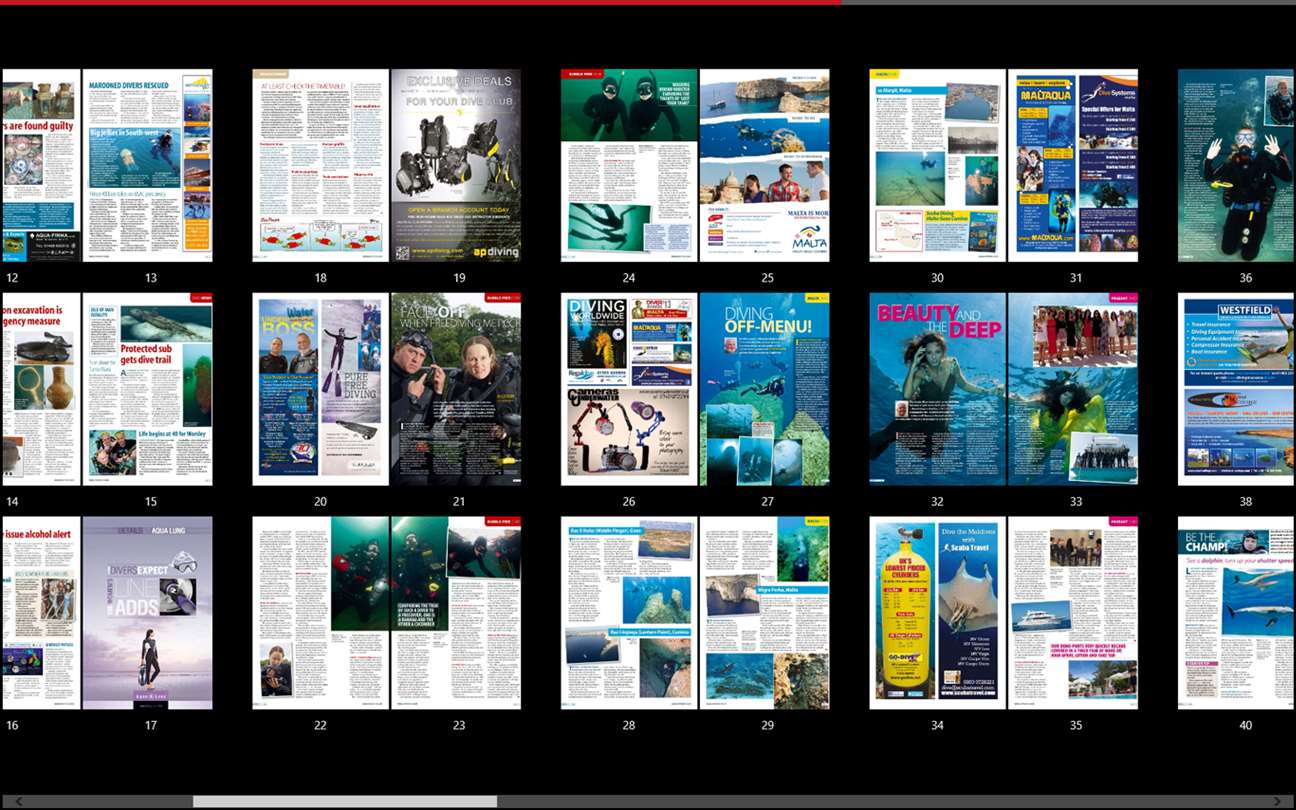Viewport: 1296px width, 810px height.
Task: Click the page number label "30"
Action: [x=937, y=278]
